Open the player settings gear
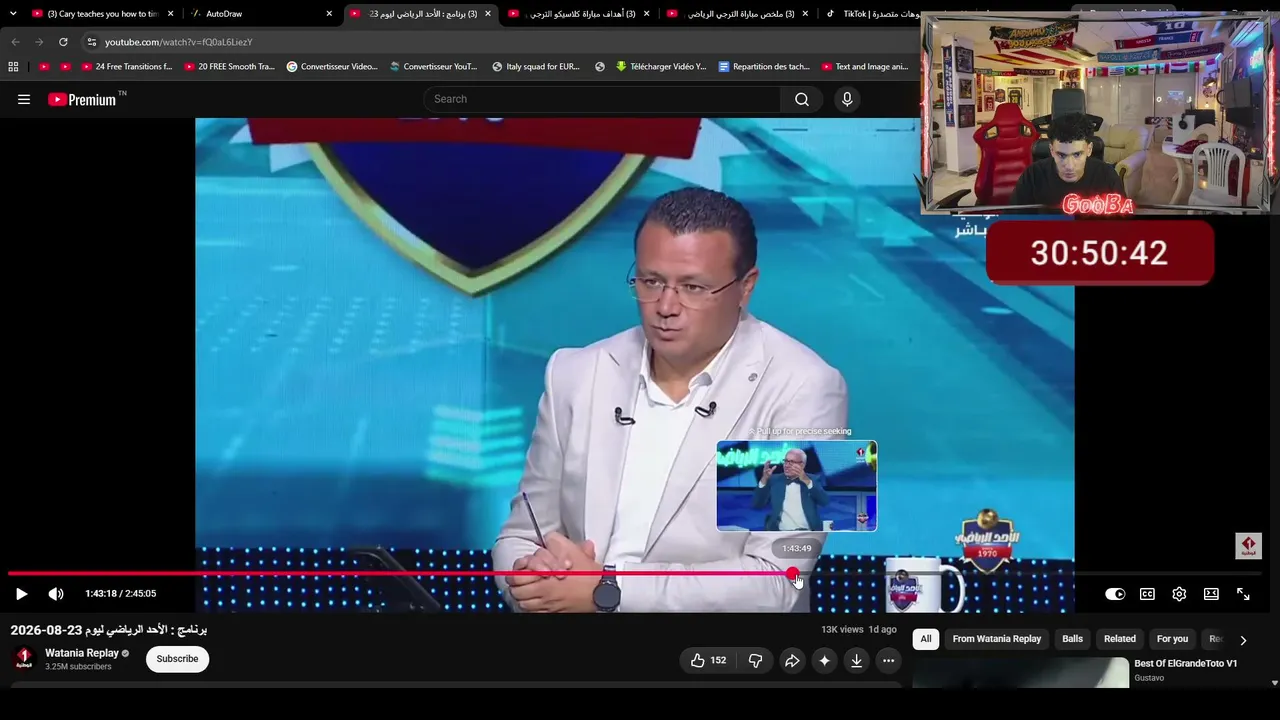The height and width of the screenshot is (720, 1280). (1179, 594)
